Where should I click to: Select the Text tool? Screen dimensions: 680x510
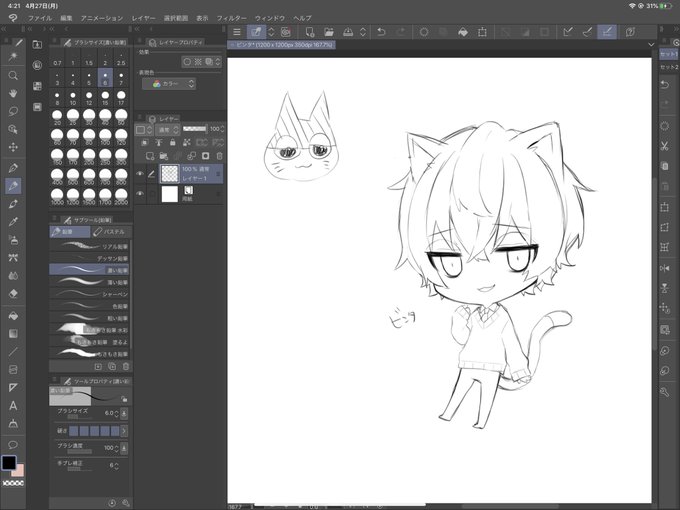(x=13, y=406)
